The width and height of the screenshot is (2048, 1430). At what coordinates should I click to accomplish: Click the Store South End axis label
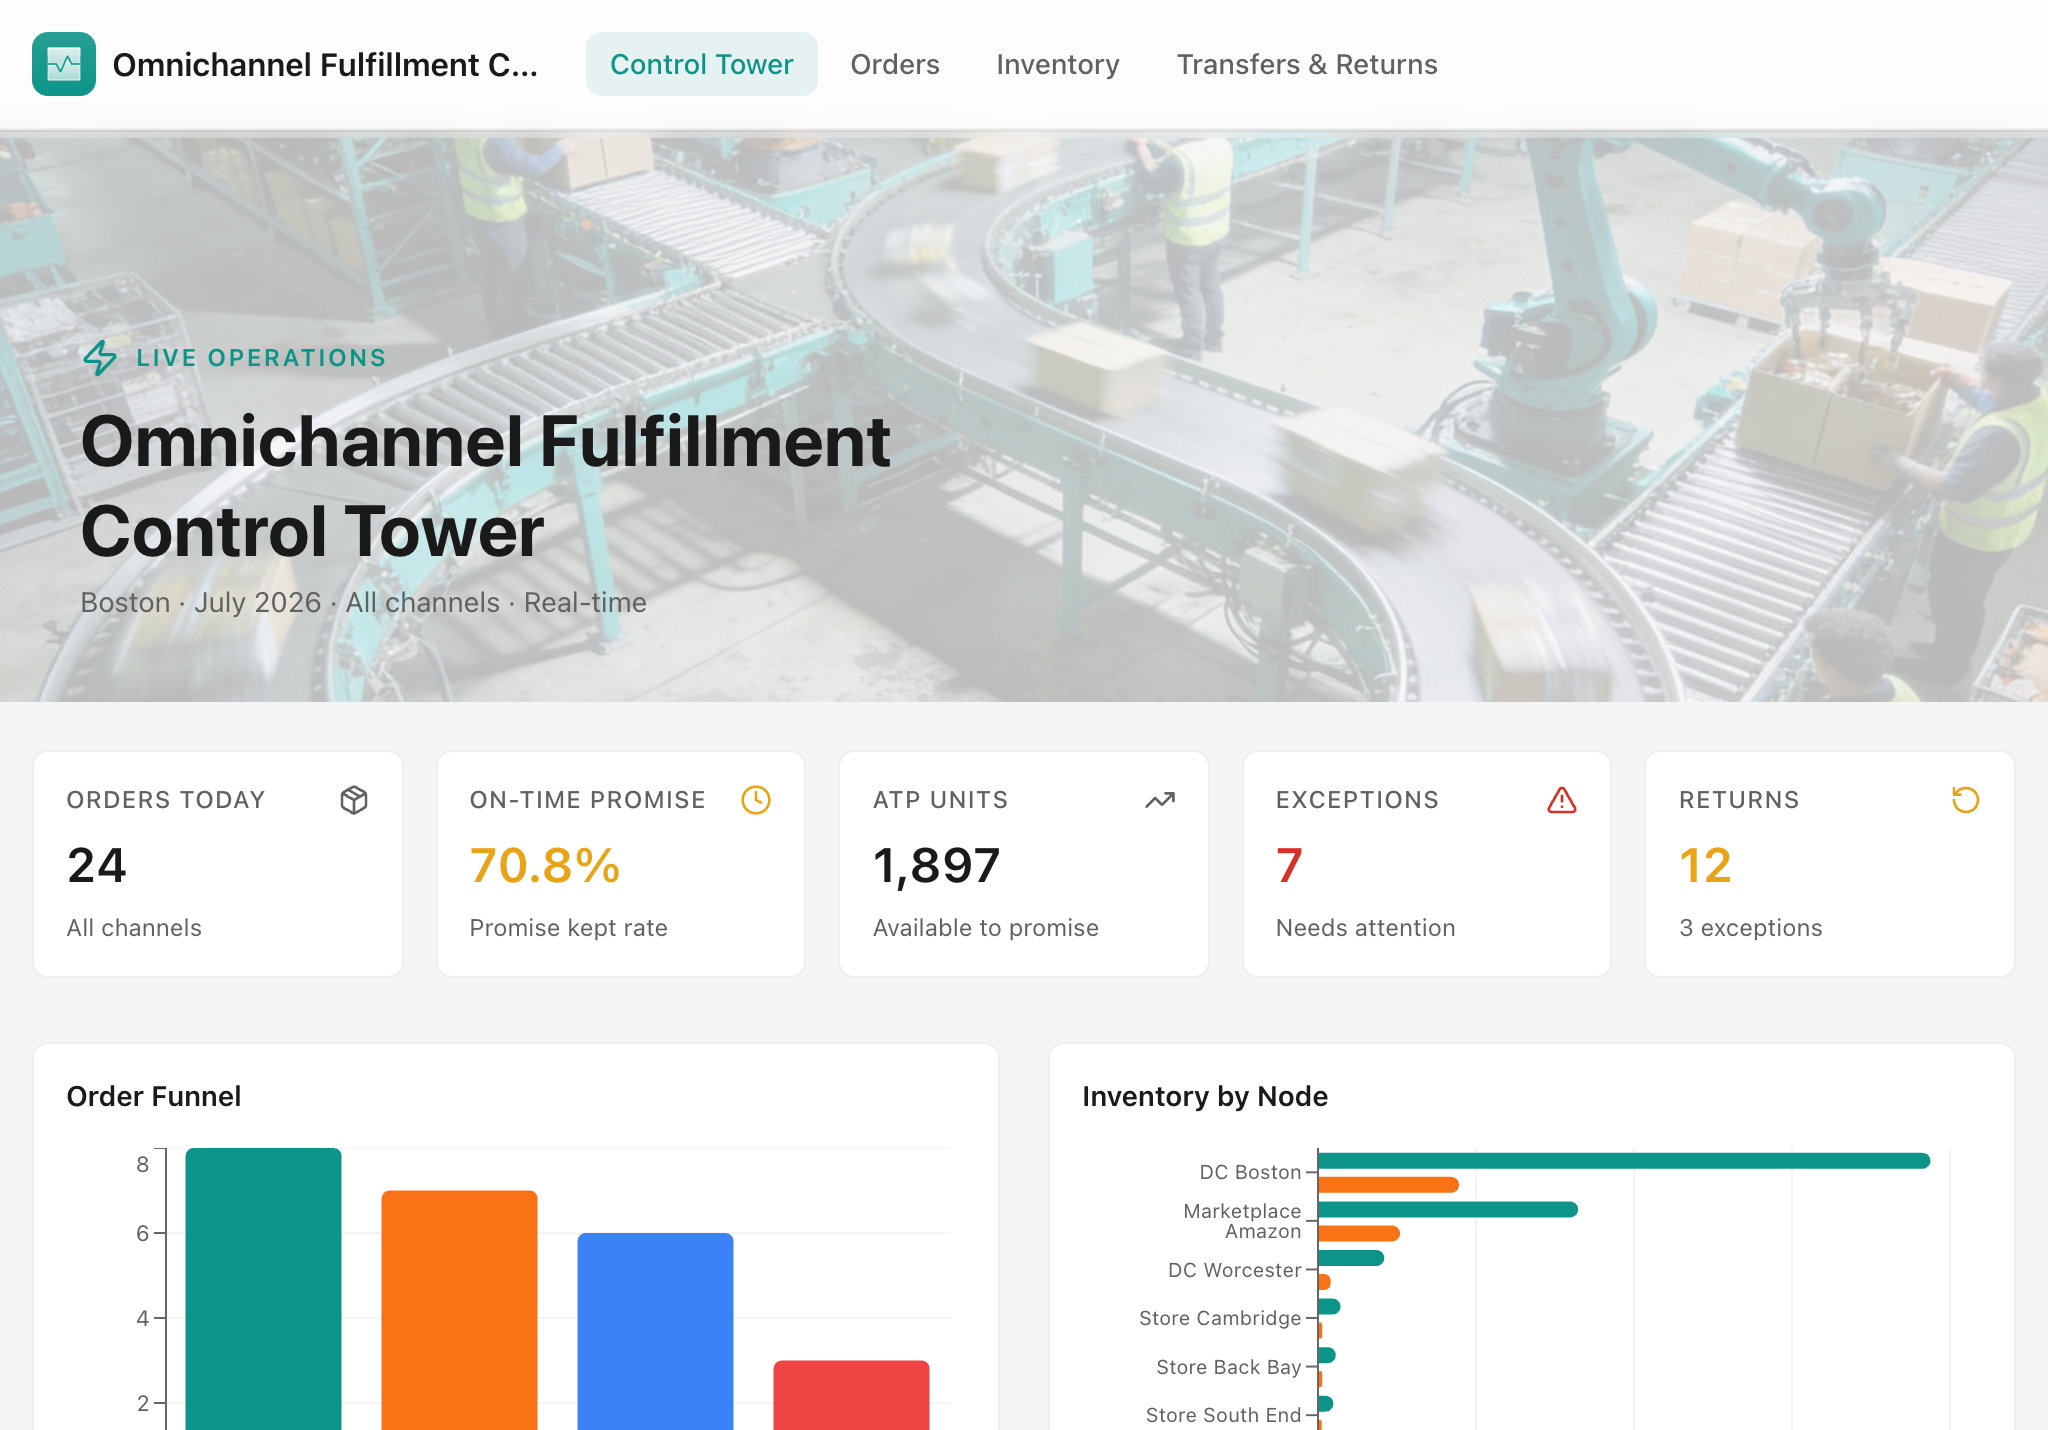[1223, 1415]
